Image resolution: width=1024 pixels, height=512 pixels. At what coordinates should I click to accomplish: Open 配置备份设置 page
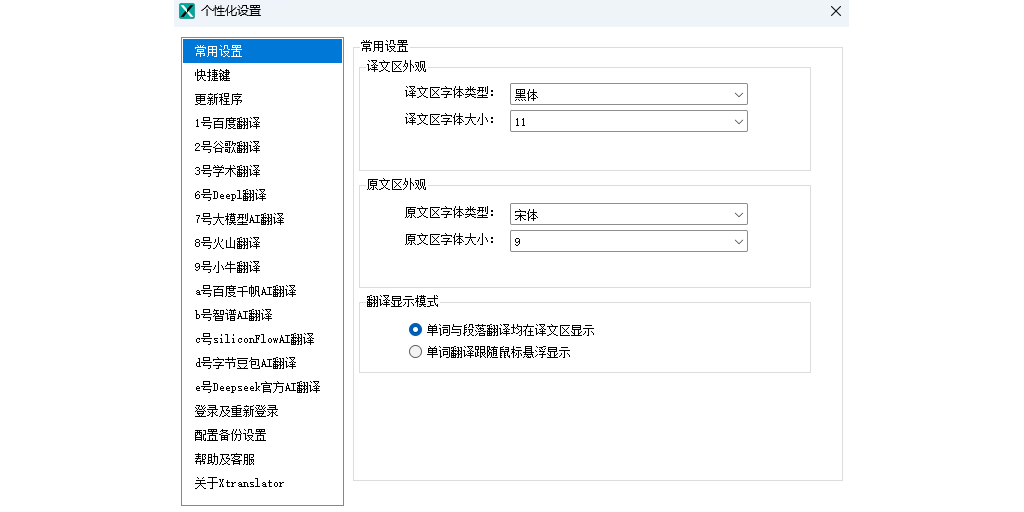click(230, 435)
